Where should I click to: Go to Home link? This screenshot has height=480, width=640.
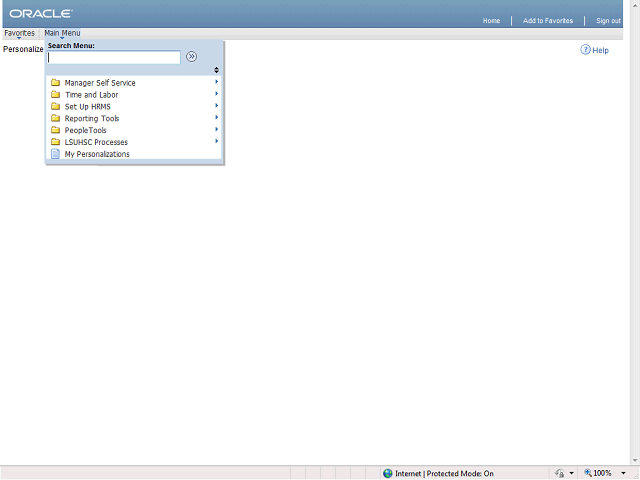(x=491, y=20)
